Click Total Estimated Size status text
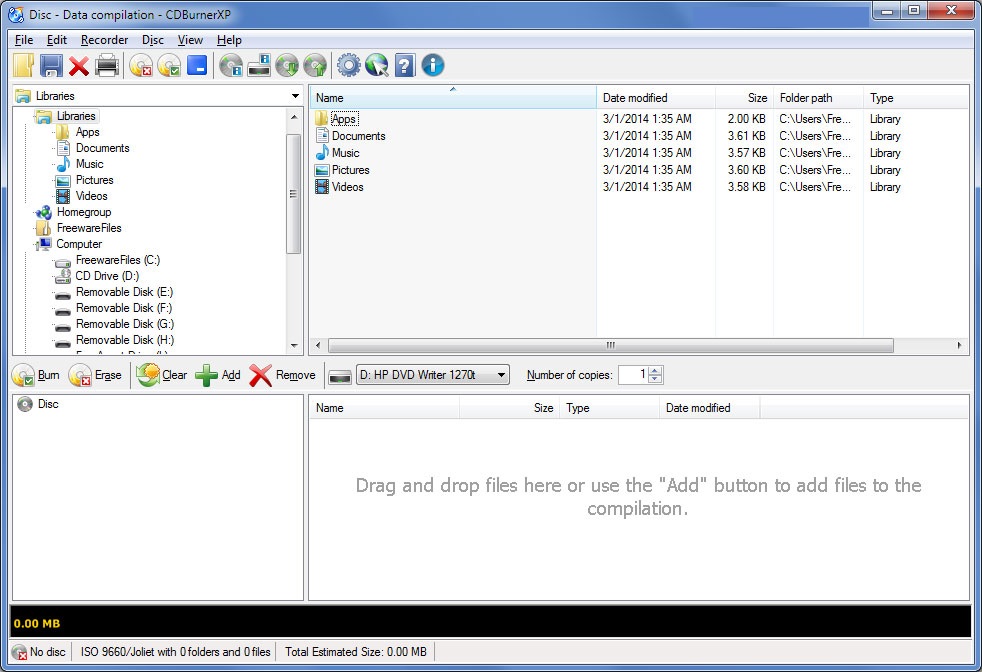The height and width of the screenshot is (672, 982). click(356, 652)
